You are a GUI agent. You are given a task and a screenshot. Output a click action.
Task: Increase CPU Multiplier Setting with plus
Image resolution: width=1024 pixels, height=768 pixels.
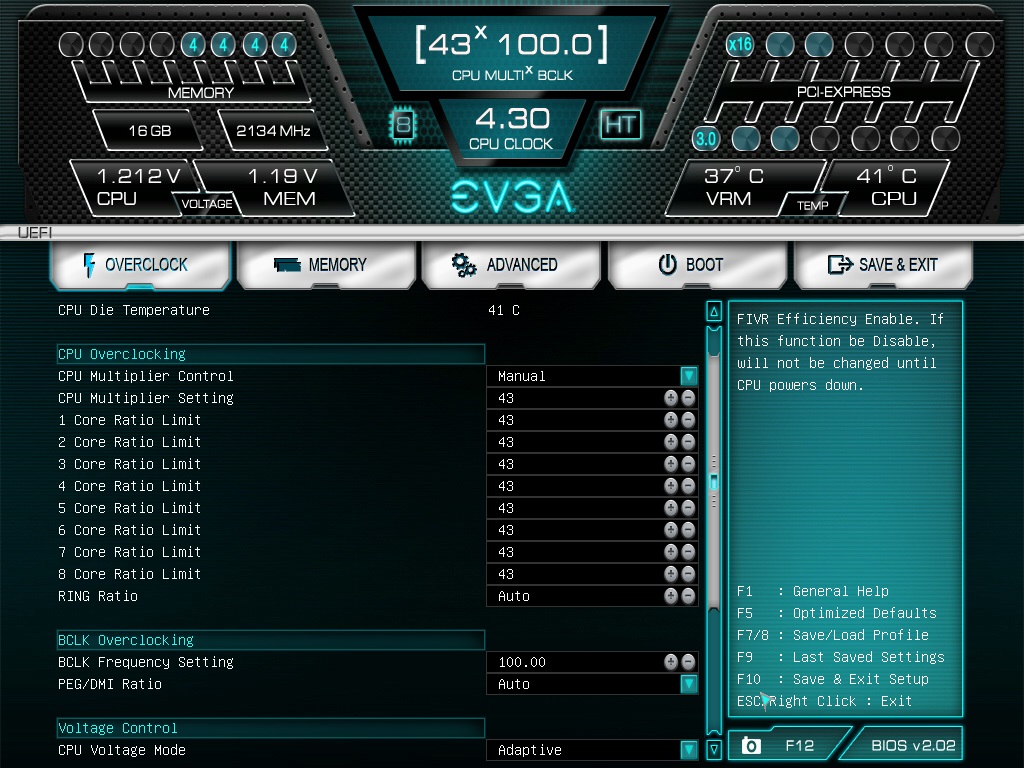671,398
